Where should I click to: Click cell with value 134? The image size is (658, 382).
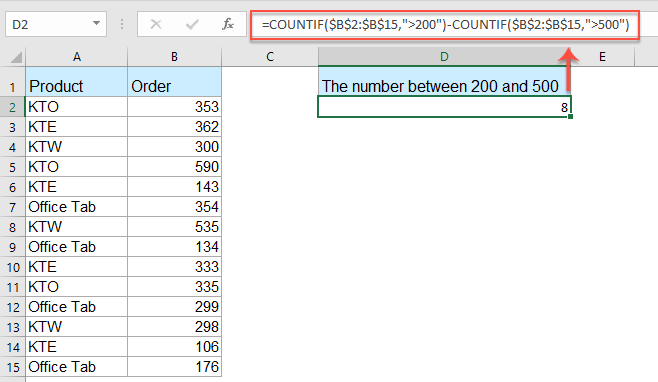pos(174,247)
